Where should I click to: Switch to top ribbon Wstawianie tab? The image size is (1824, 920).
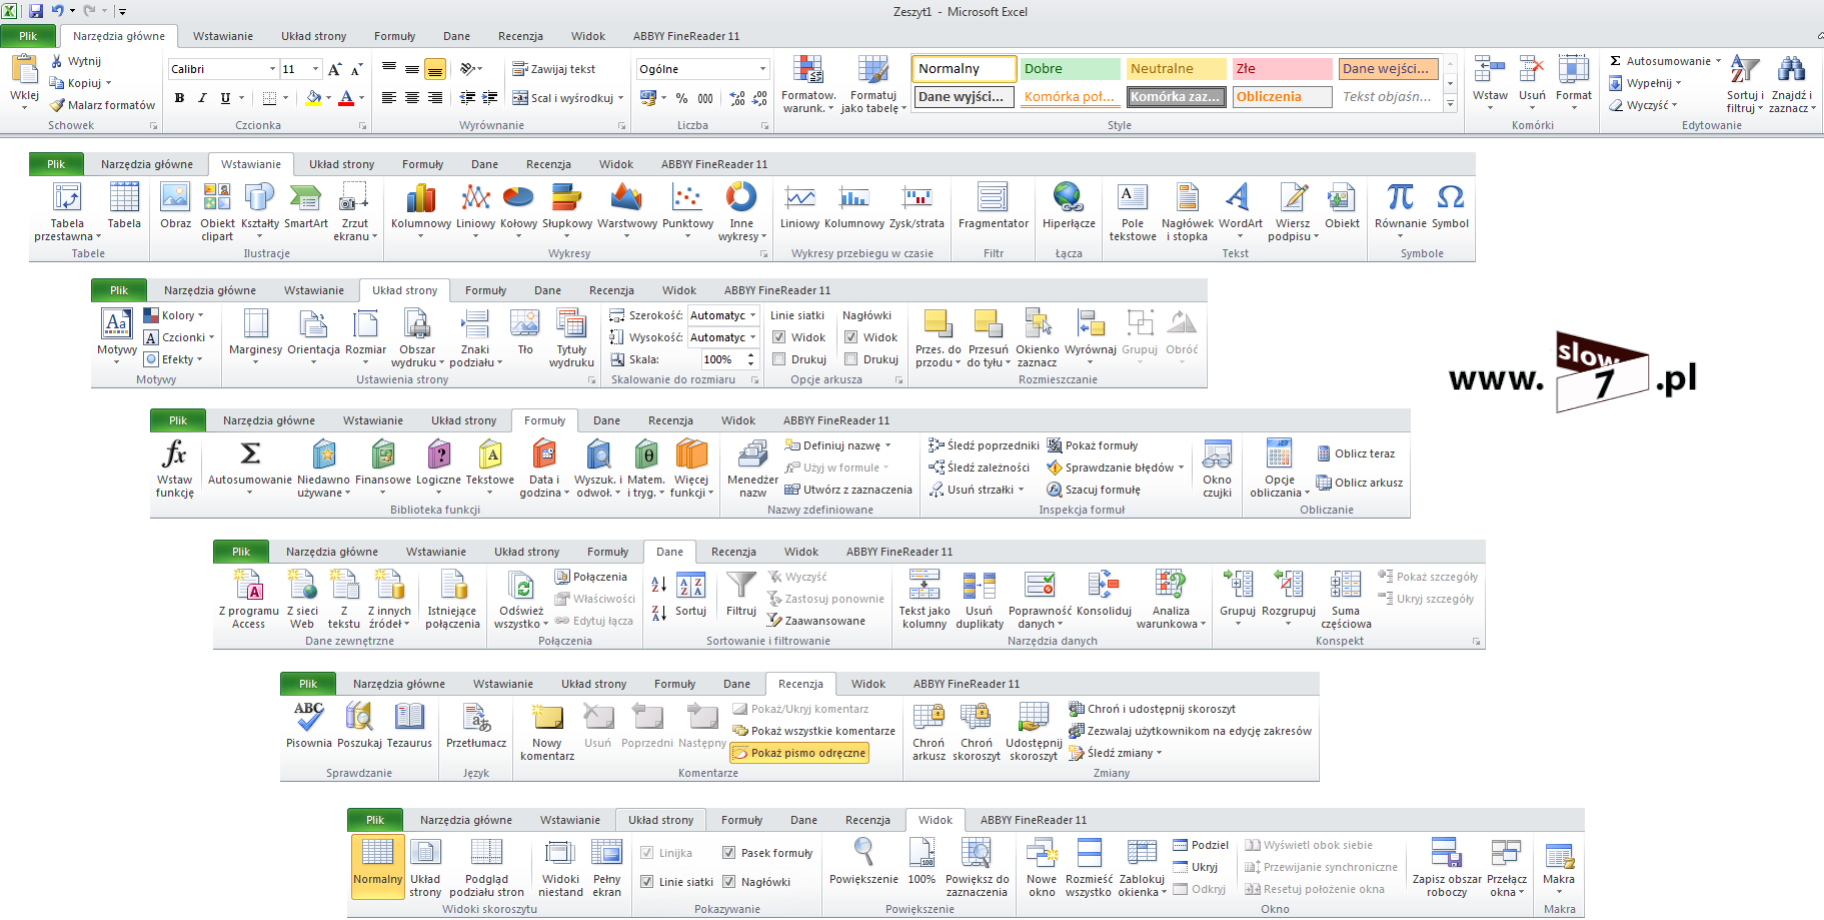coord(223,36)
